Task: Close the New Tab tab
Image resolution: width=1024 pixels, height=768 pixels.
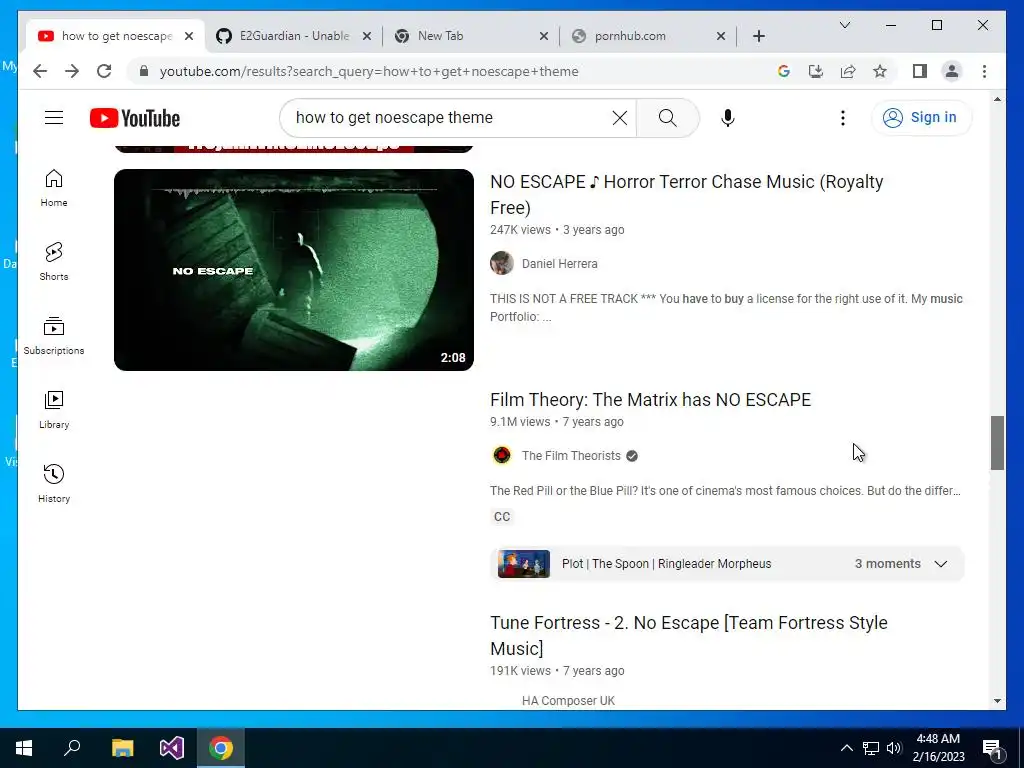Action: [543, 36]
